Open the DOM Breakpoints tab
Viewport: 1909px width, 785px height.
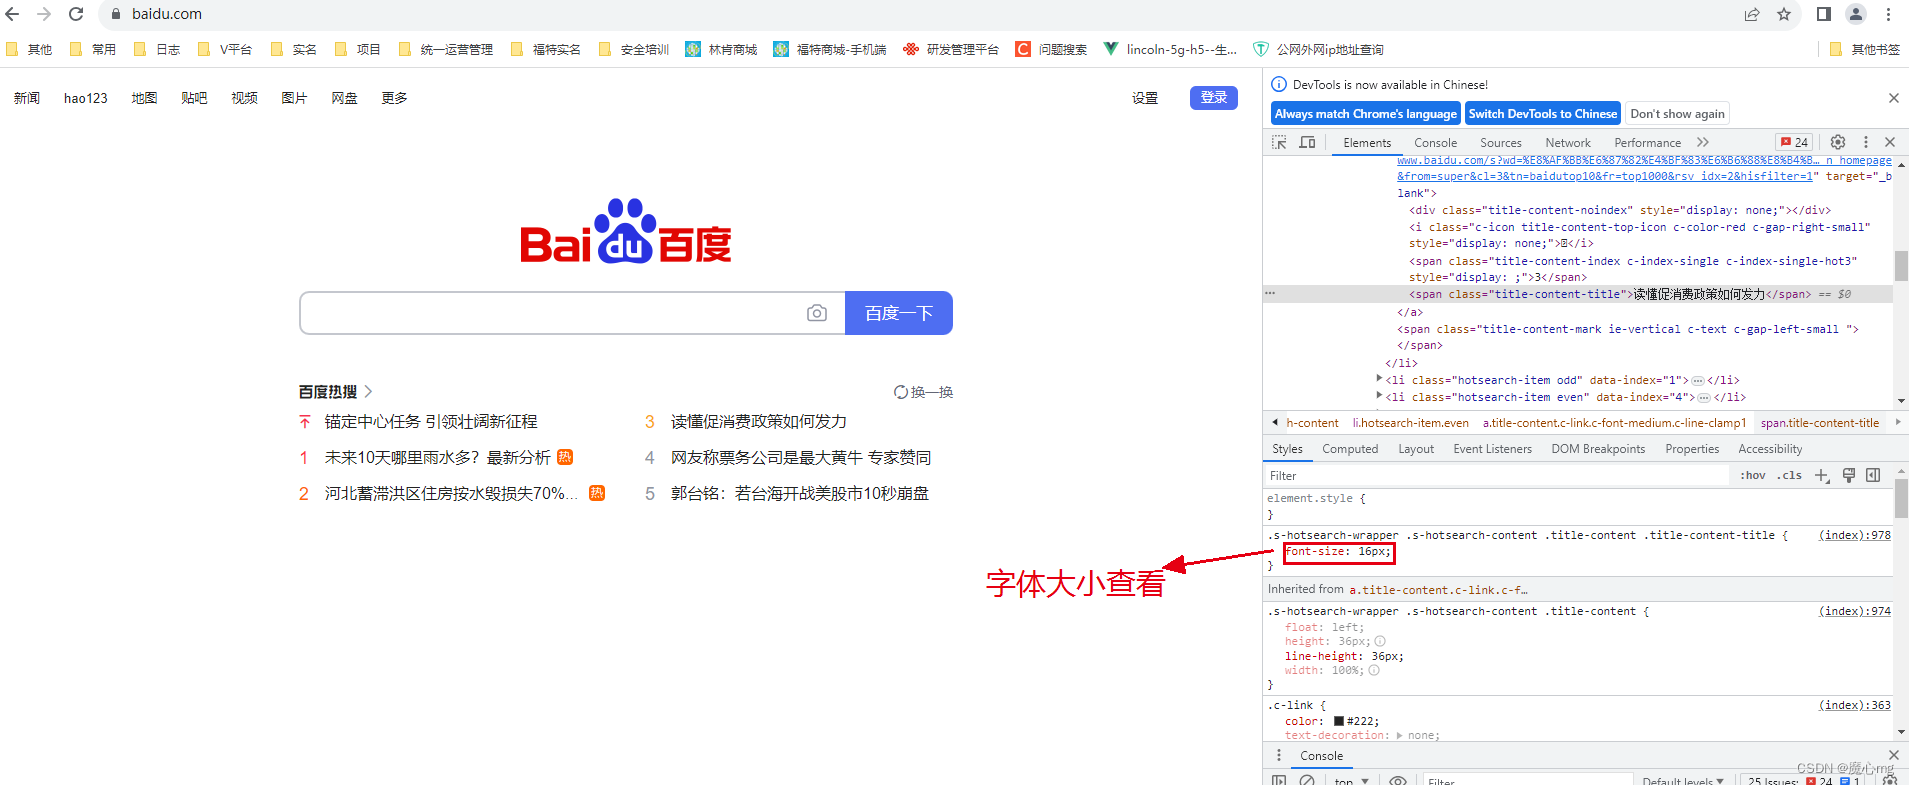coord(1598,449)
